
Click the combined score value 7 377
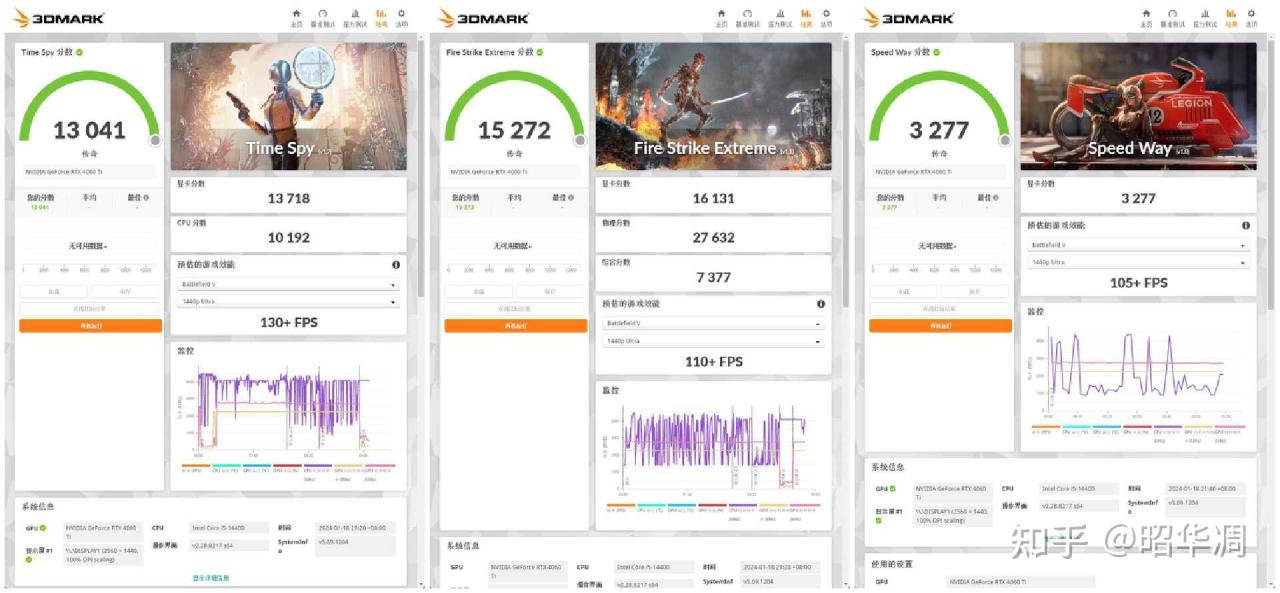pos(714,277)
